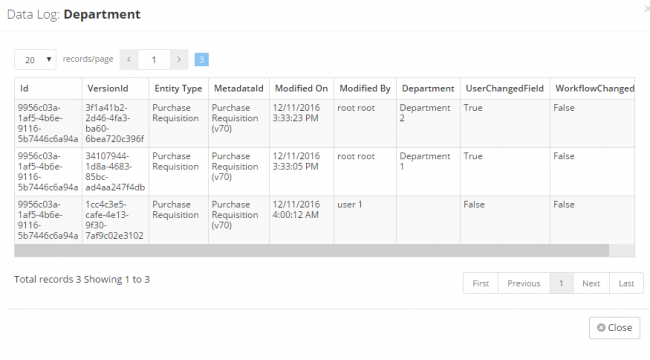Screen dimensions: 650x360
Task: Click the 'Department 1' cell
Action: 428,172
